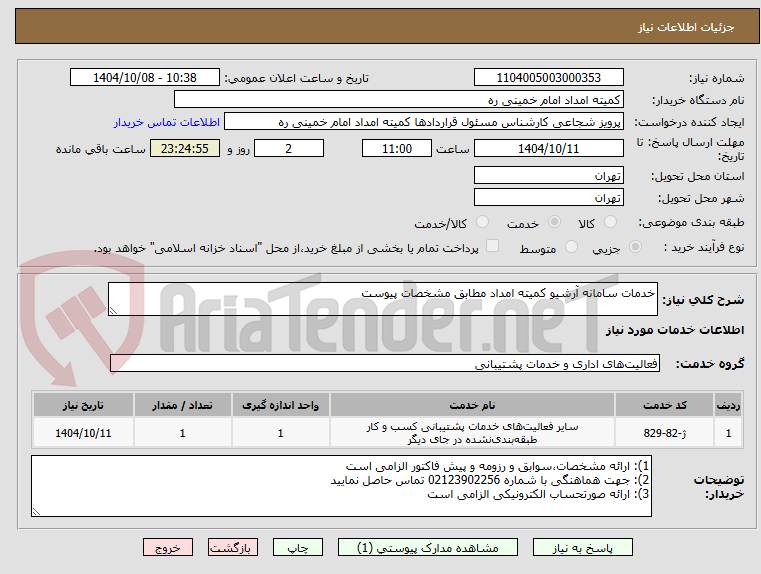Click the ایجاد کننده درخواست field
The image size is (761, 574).
point(424,122)
